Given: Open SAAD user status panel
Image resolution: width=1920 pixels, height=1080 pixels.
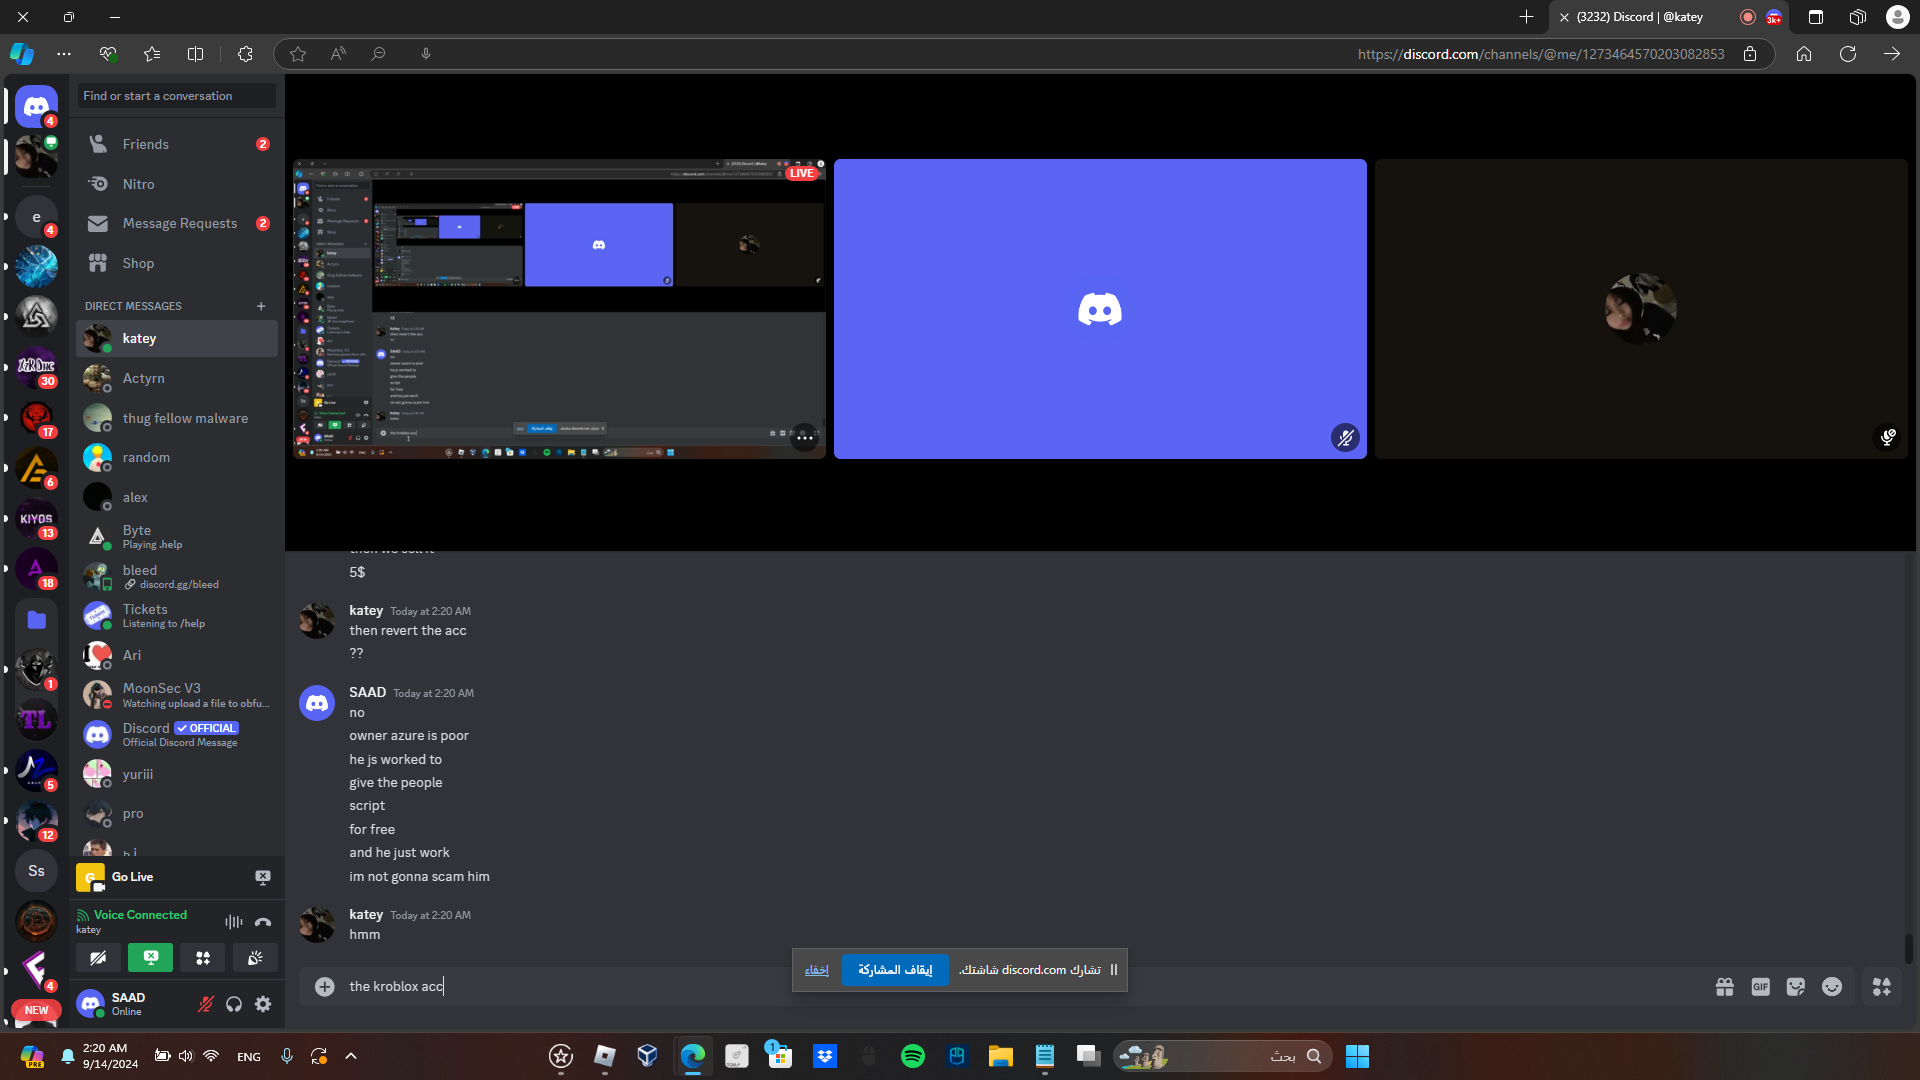Looking at the screenshot, I should [130, 1004].
